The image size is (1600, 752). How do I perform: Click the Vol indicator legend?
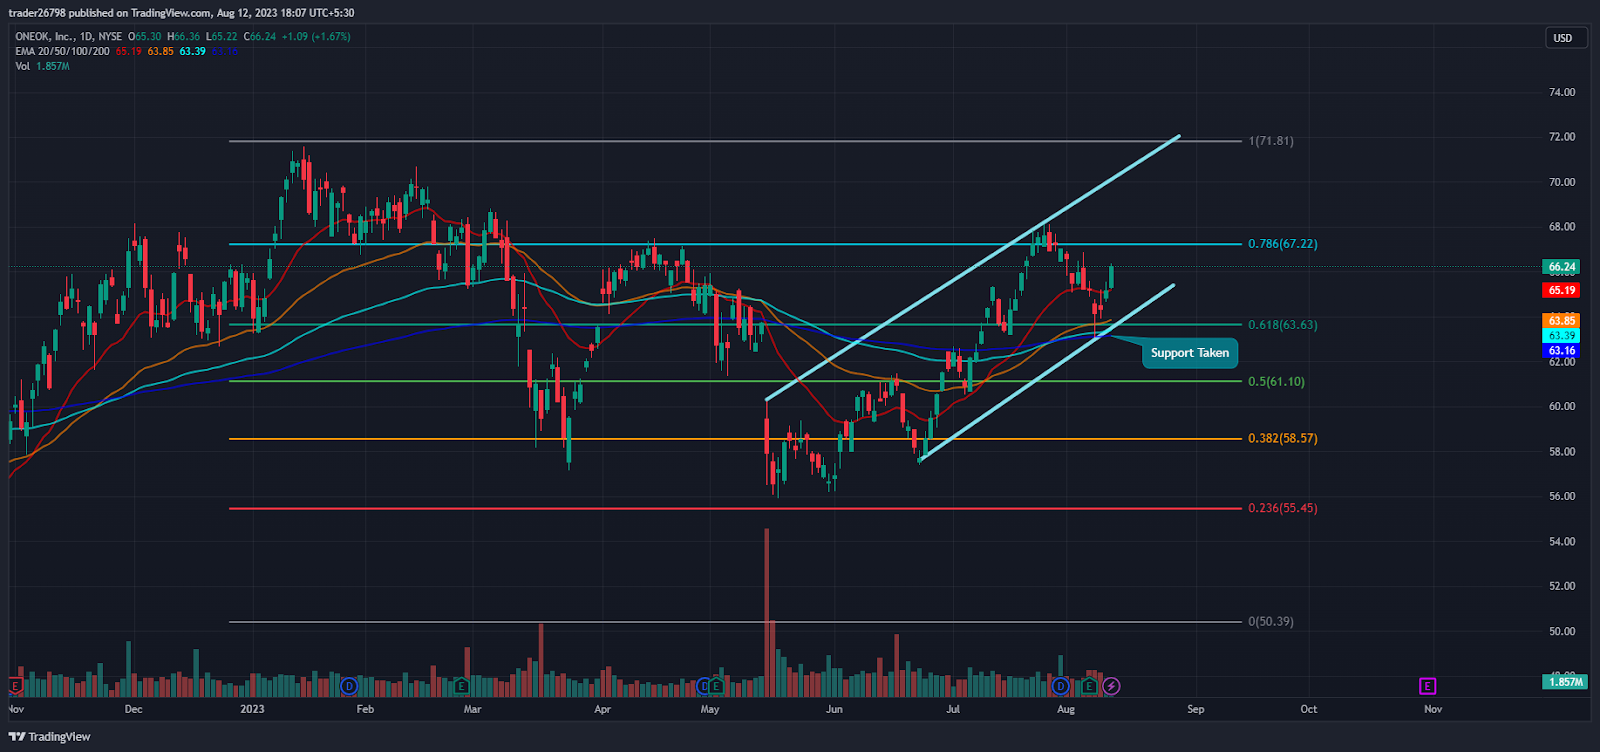(22, 66)
